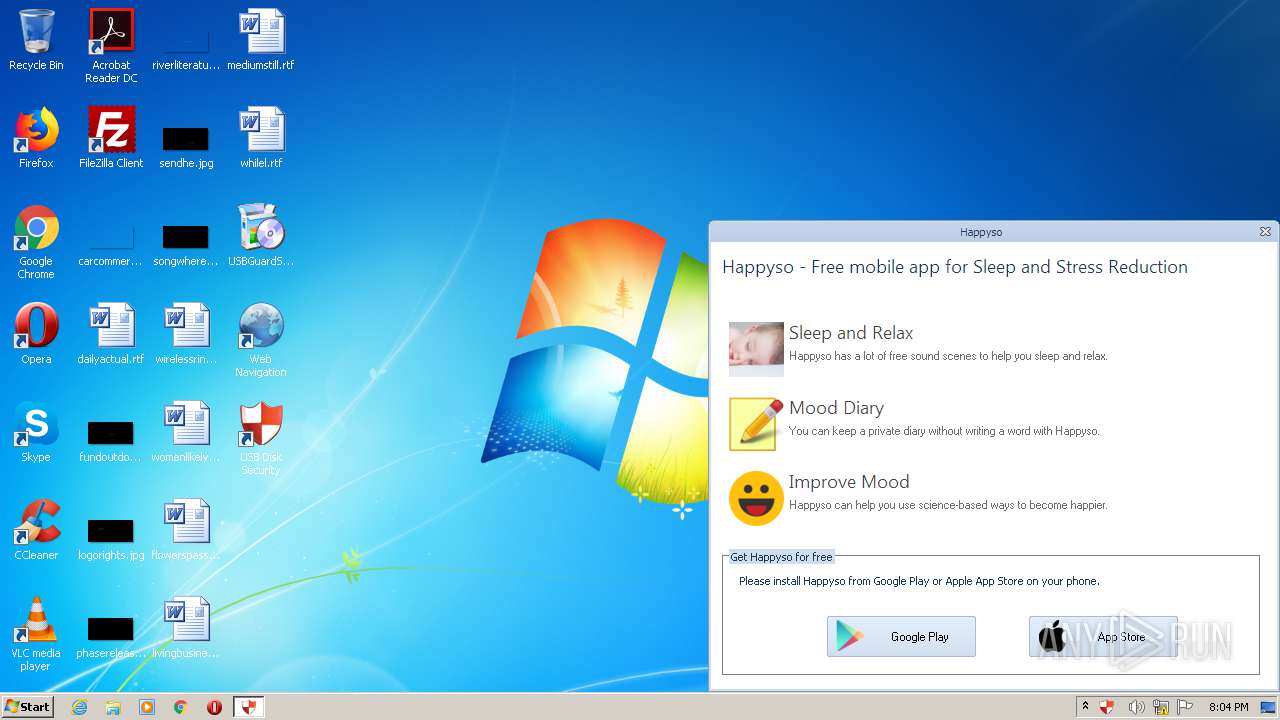Launch Acrobat Reader DC shortcut
The image size is (1280, 720).
[x=111, y=45]
